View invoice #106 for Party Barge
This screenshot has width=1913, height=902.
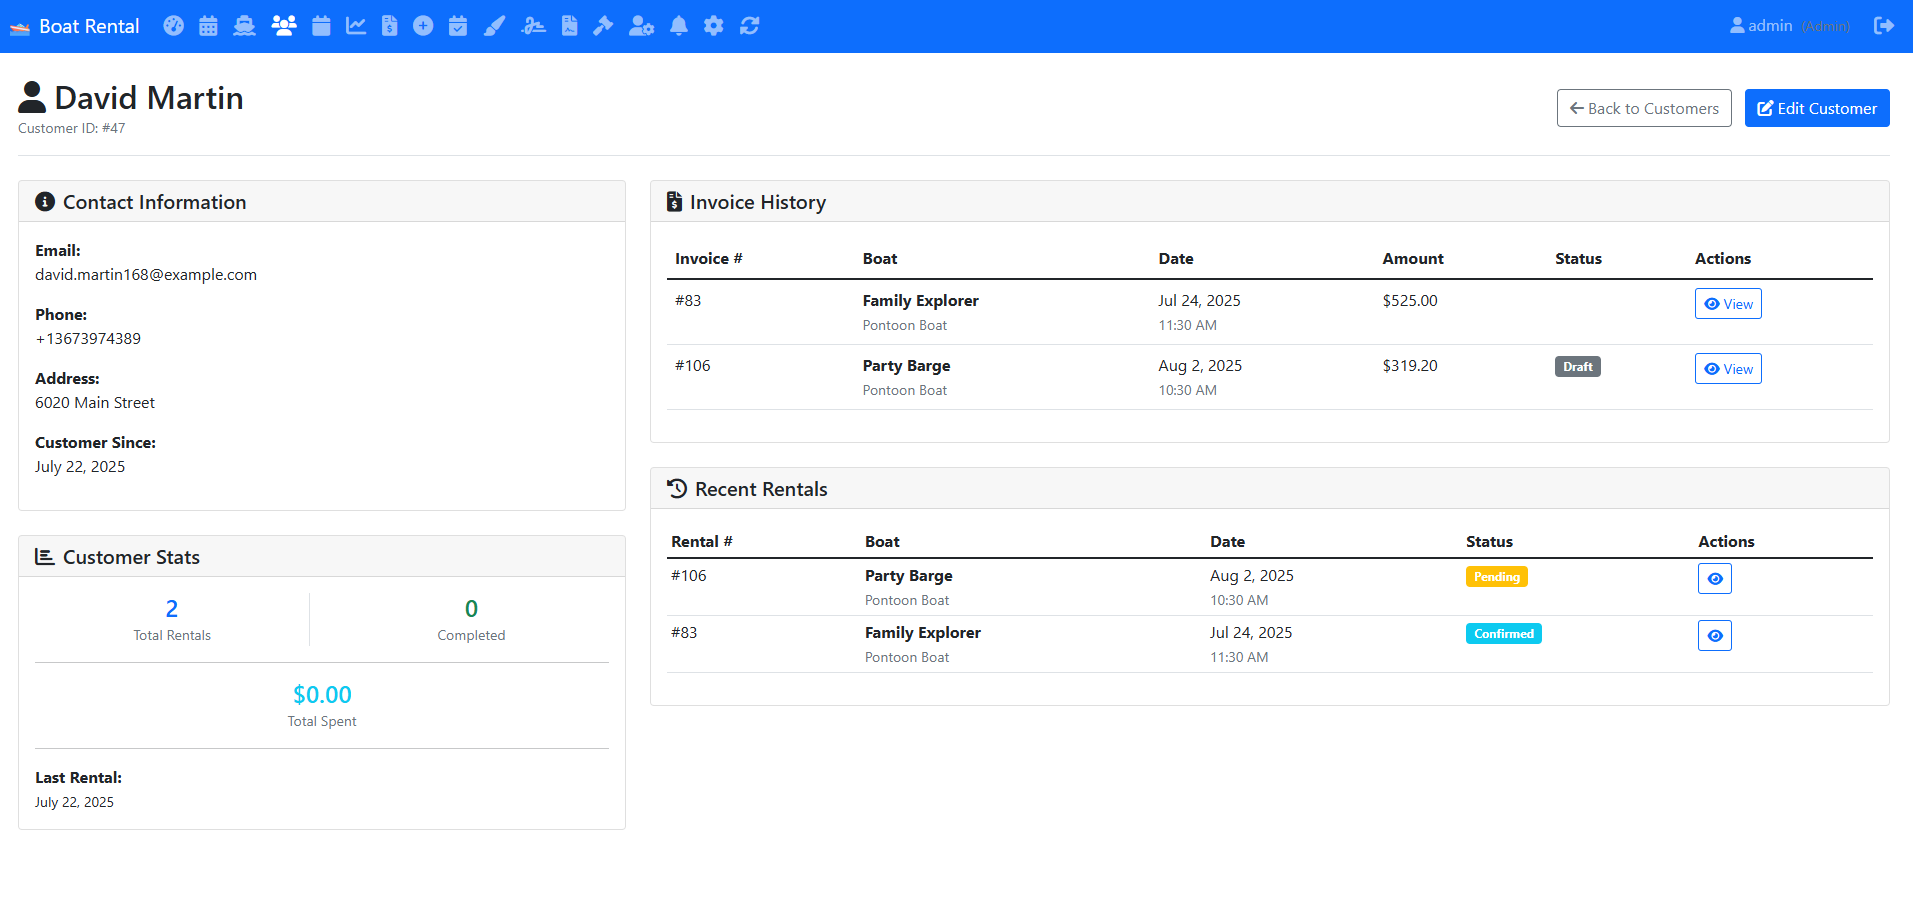click(x=1728, y=369)
